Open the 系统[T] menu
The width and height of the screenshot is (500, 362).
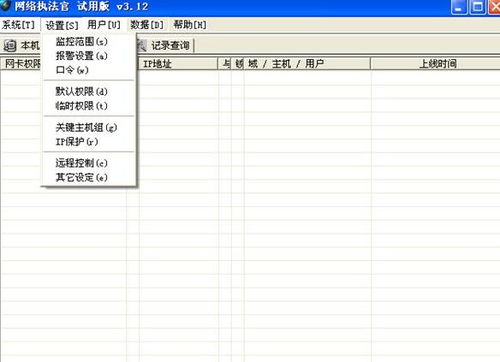coord(18,25)
